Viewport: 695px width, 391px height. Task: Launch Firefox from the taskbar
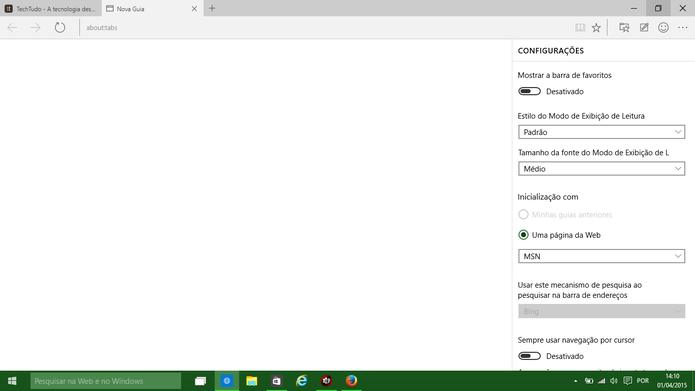point(351,381)
